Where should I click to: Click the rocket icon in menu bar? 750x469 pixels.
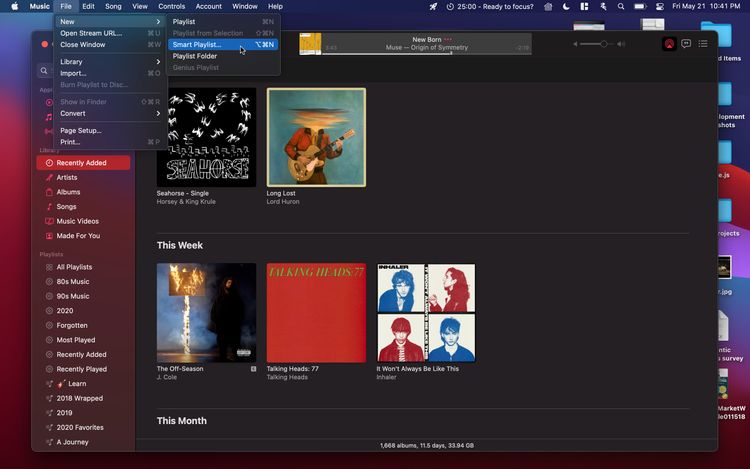(x=433, y=6)
